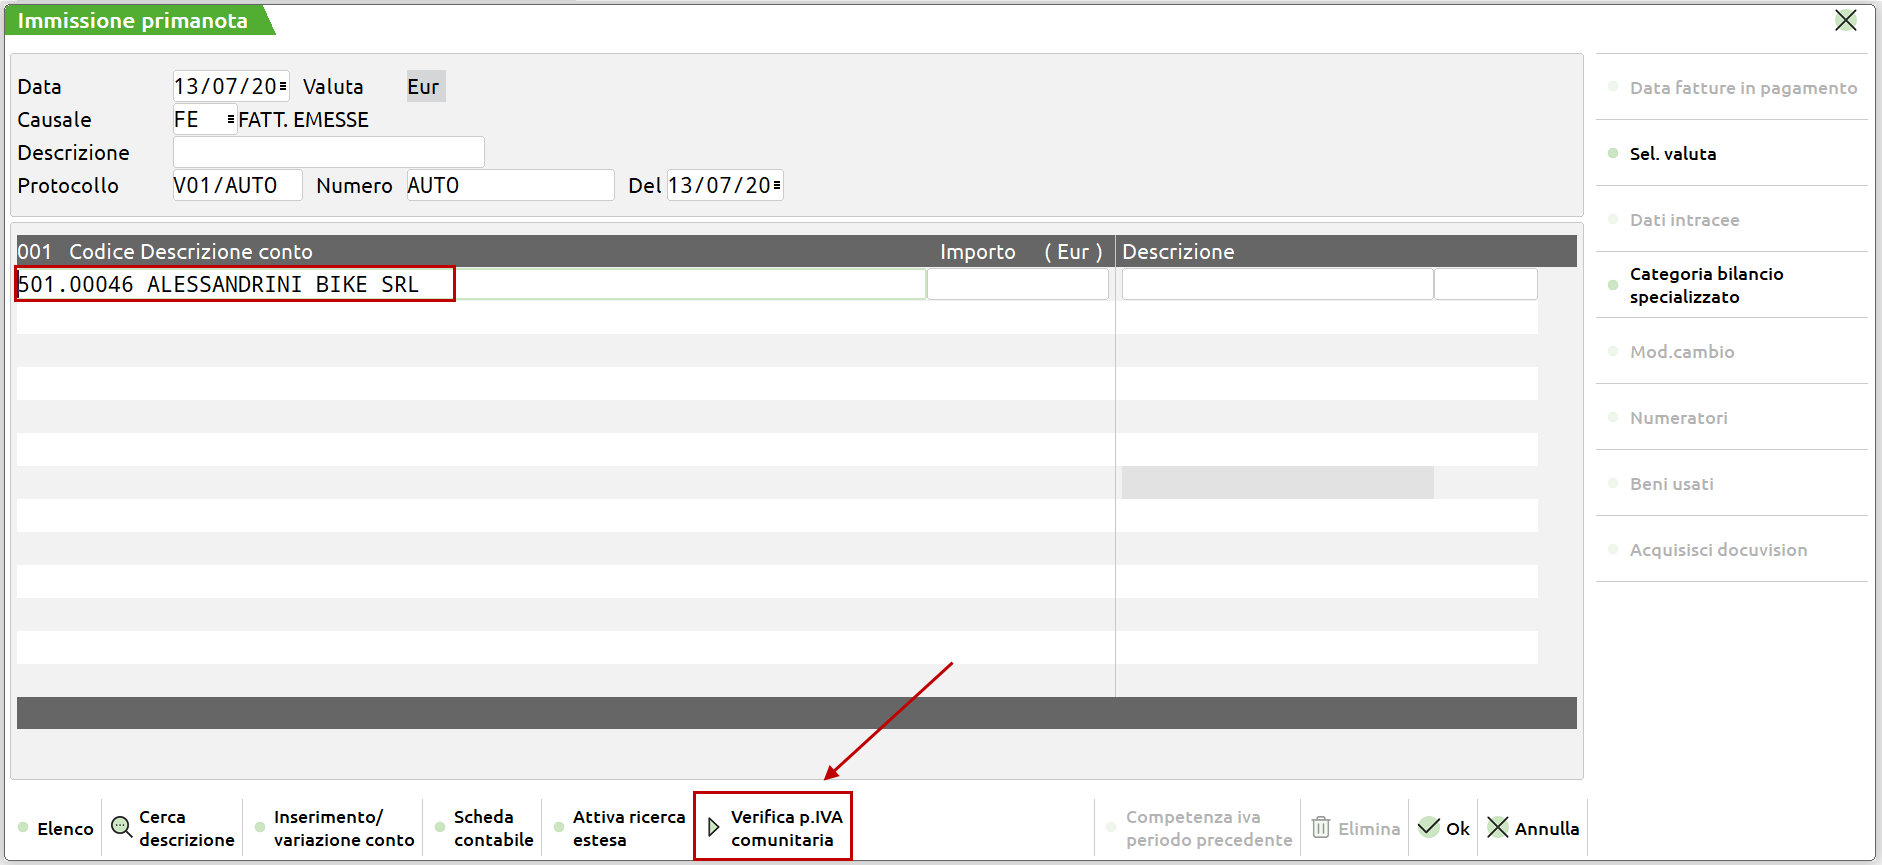
Task: Open the Del date picker
Action: pos(777,186)
